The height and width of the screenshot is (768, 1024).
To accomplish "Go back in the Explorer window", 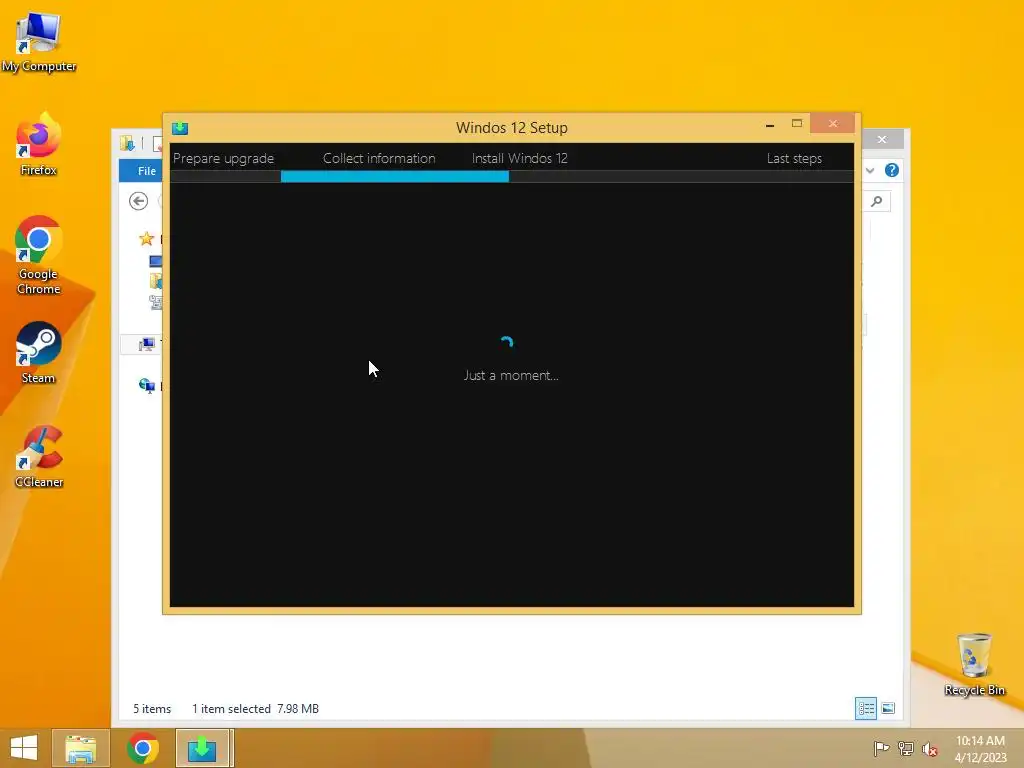I will pos(138,201).
